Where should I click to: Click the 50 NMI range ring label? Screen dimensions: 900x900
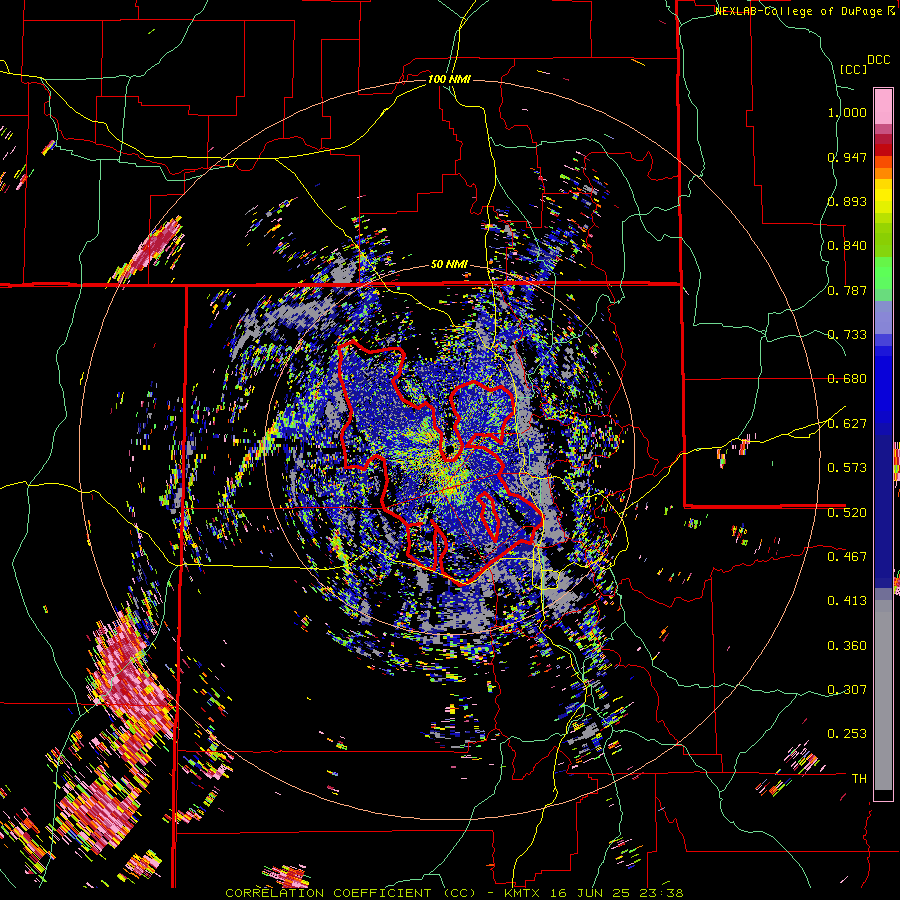click(x=449, y=265)
